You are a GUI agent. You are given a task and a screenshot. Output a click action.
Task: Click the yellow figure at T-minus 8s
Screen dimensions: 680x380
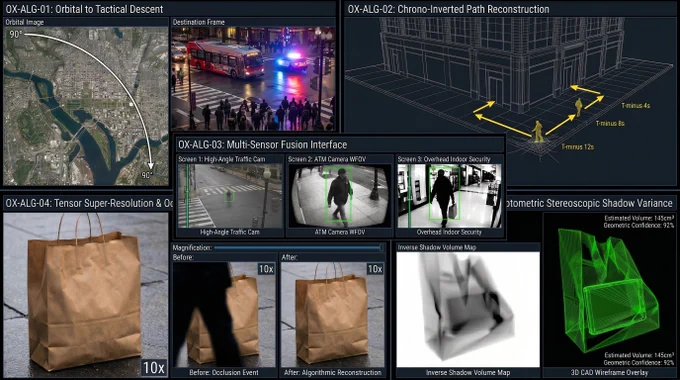pyautogui.click(x=579, y=107)
